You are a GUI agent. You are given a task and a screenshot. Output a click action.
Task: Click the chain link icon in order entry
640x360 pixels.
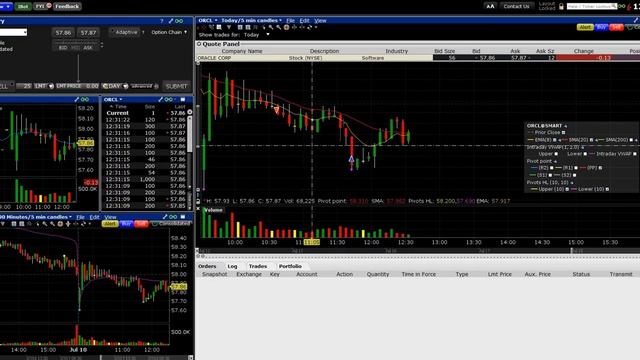[x=179, y=21]
